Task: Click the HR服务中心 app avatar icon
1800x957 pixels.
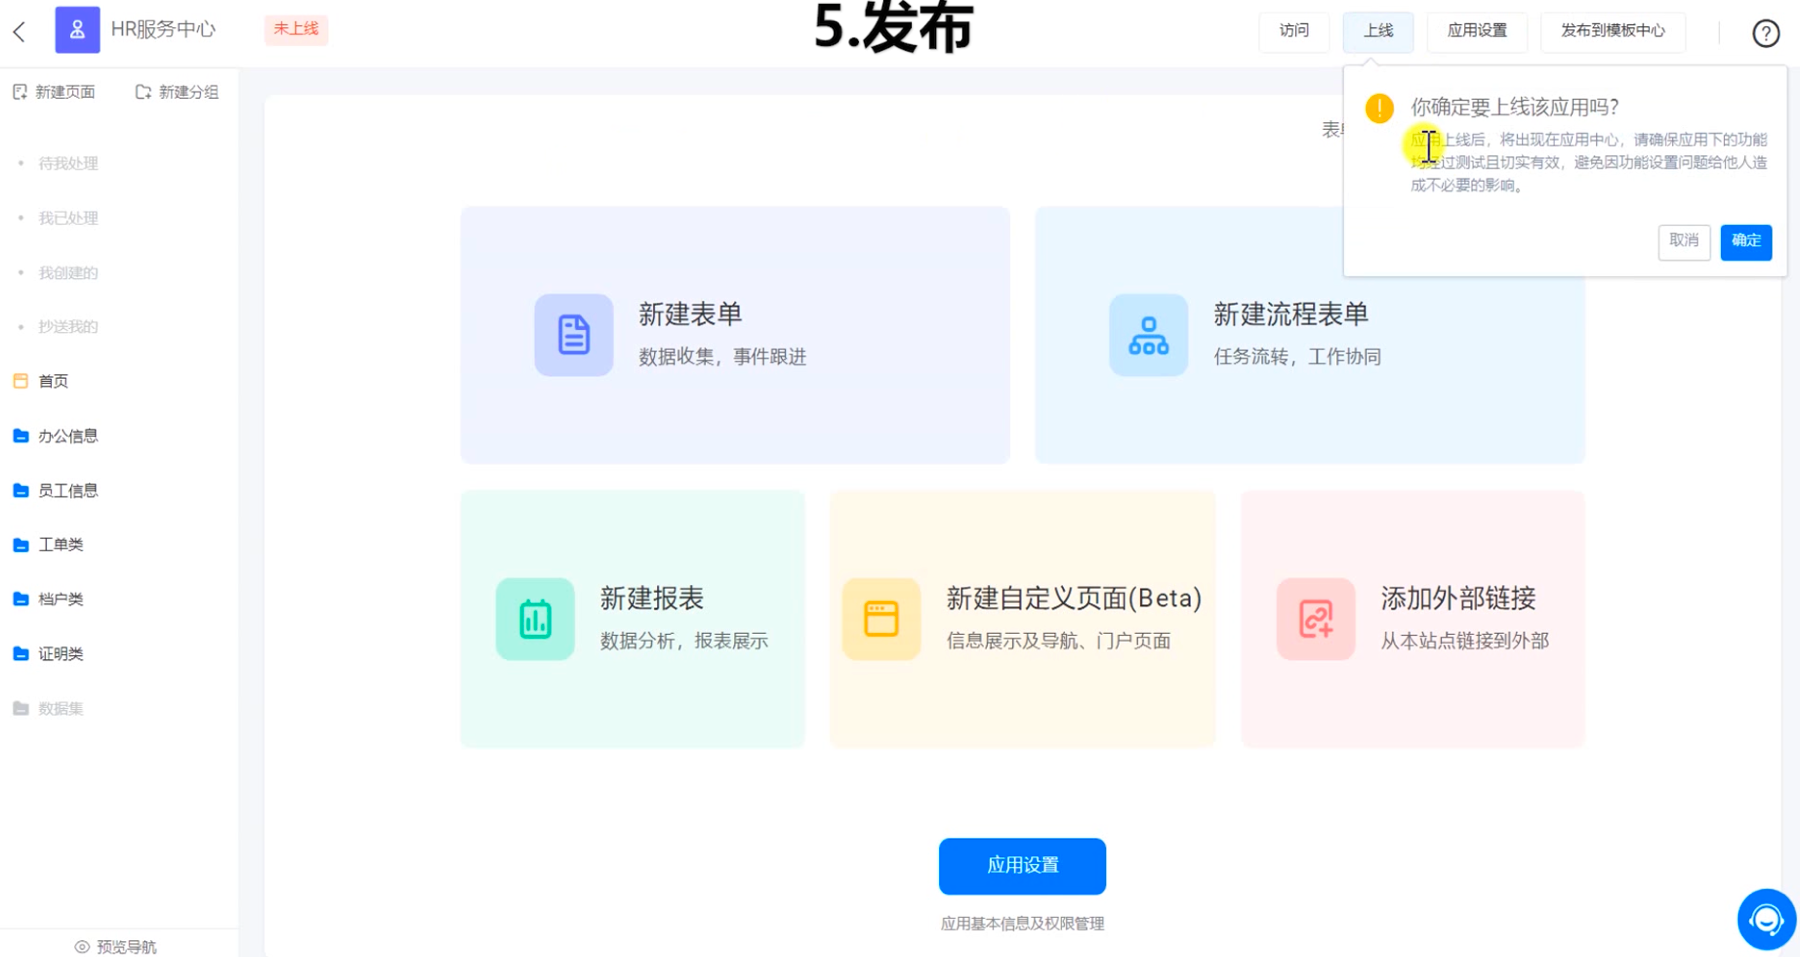Action: pyautogui.click(x=77, y=29)
